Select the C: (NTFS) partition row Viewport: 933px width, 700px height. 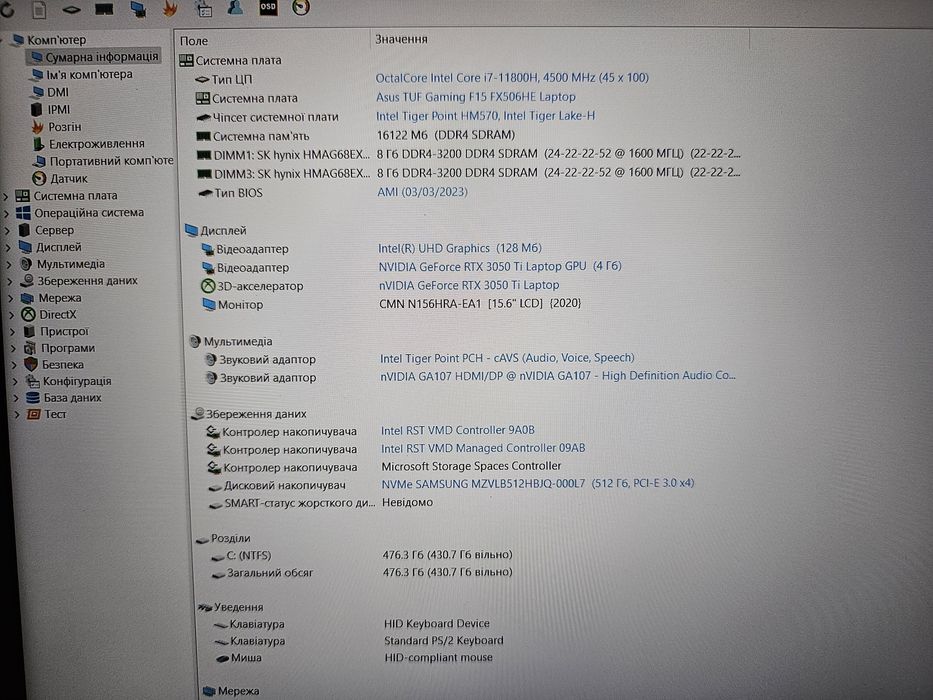[x=362, y=555]
